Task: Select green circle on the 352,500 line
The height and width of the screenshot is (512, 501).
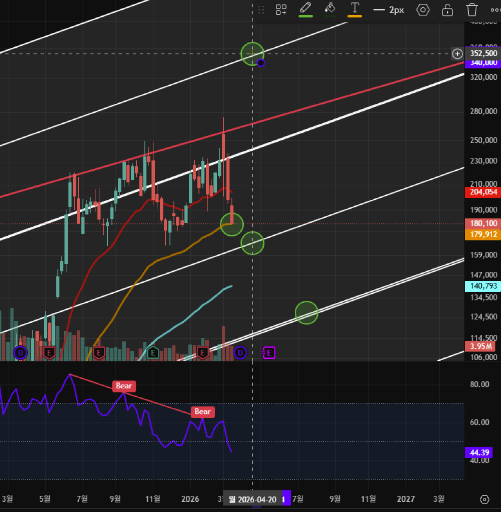Action: click(252, 54)
